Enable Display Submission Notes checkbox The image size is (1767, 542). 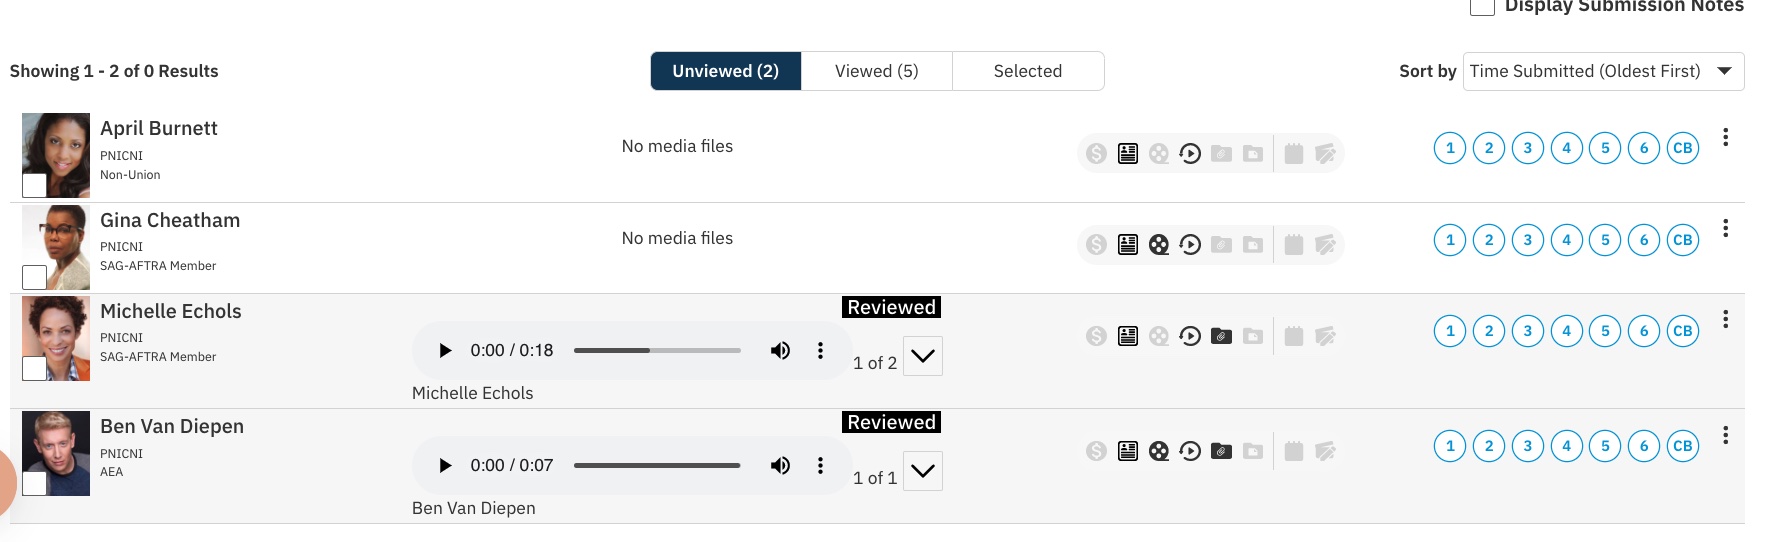coord(1482,6)
